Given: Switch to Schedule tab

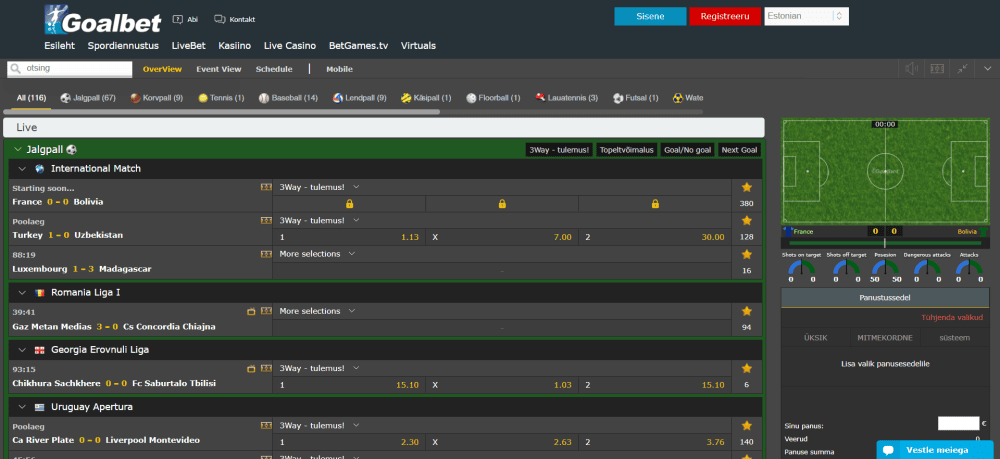Looking at the screenshot, I should point(274,69).
